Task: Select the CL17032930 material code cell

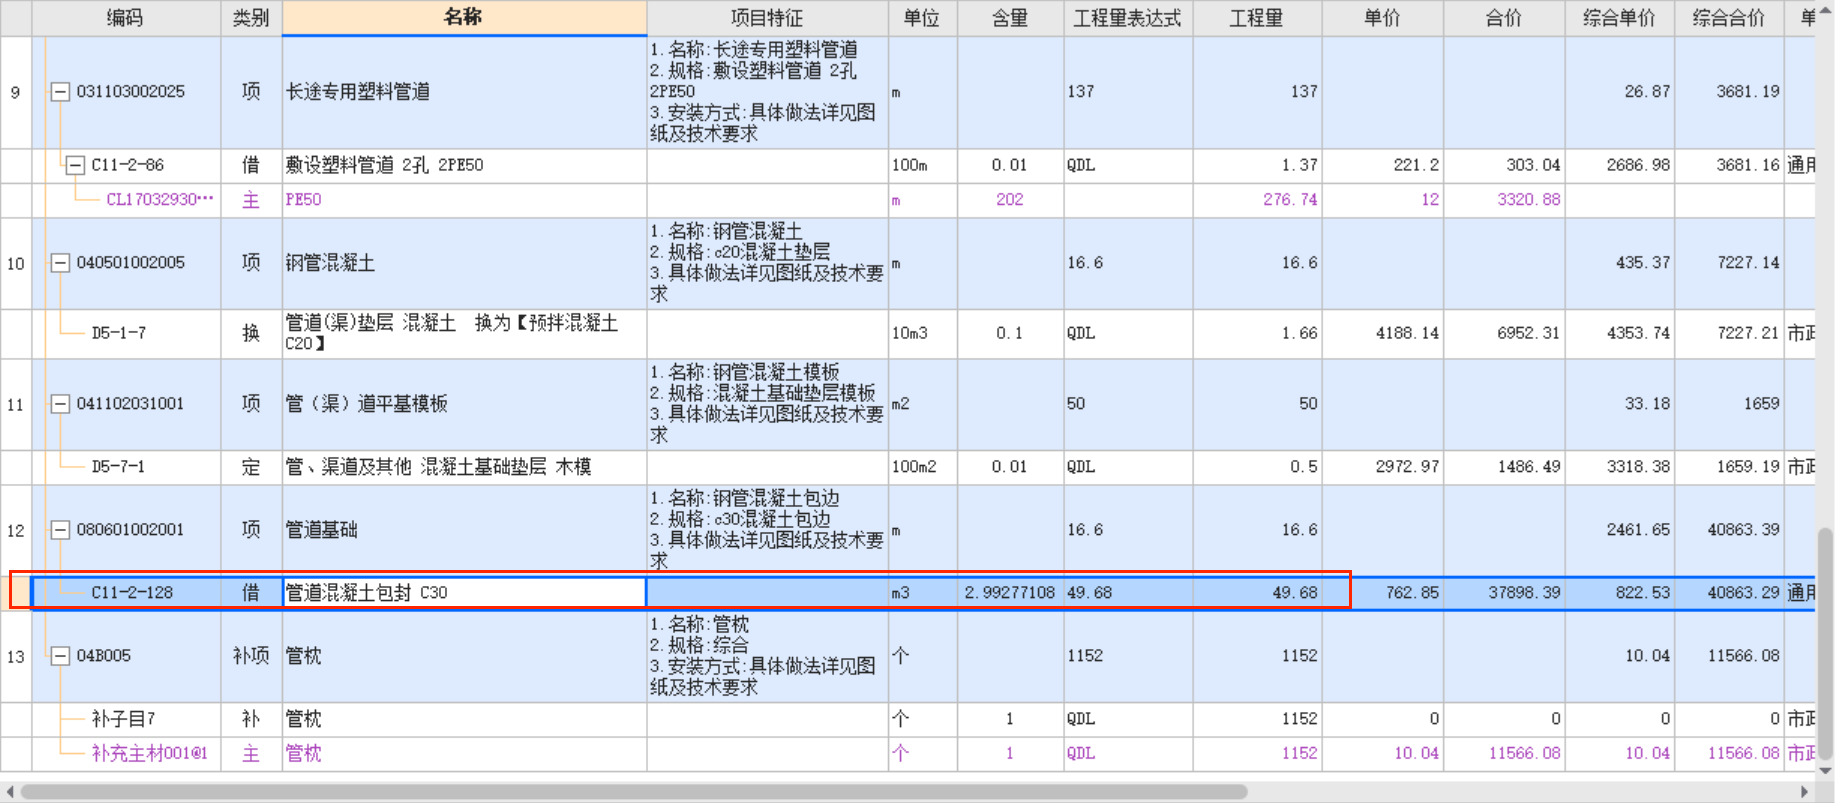Action: click(x=160, y=200)
